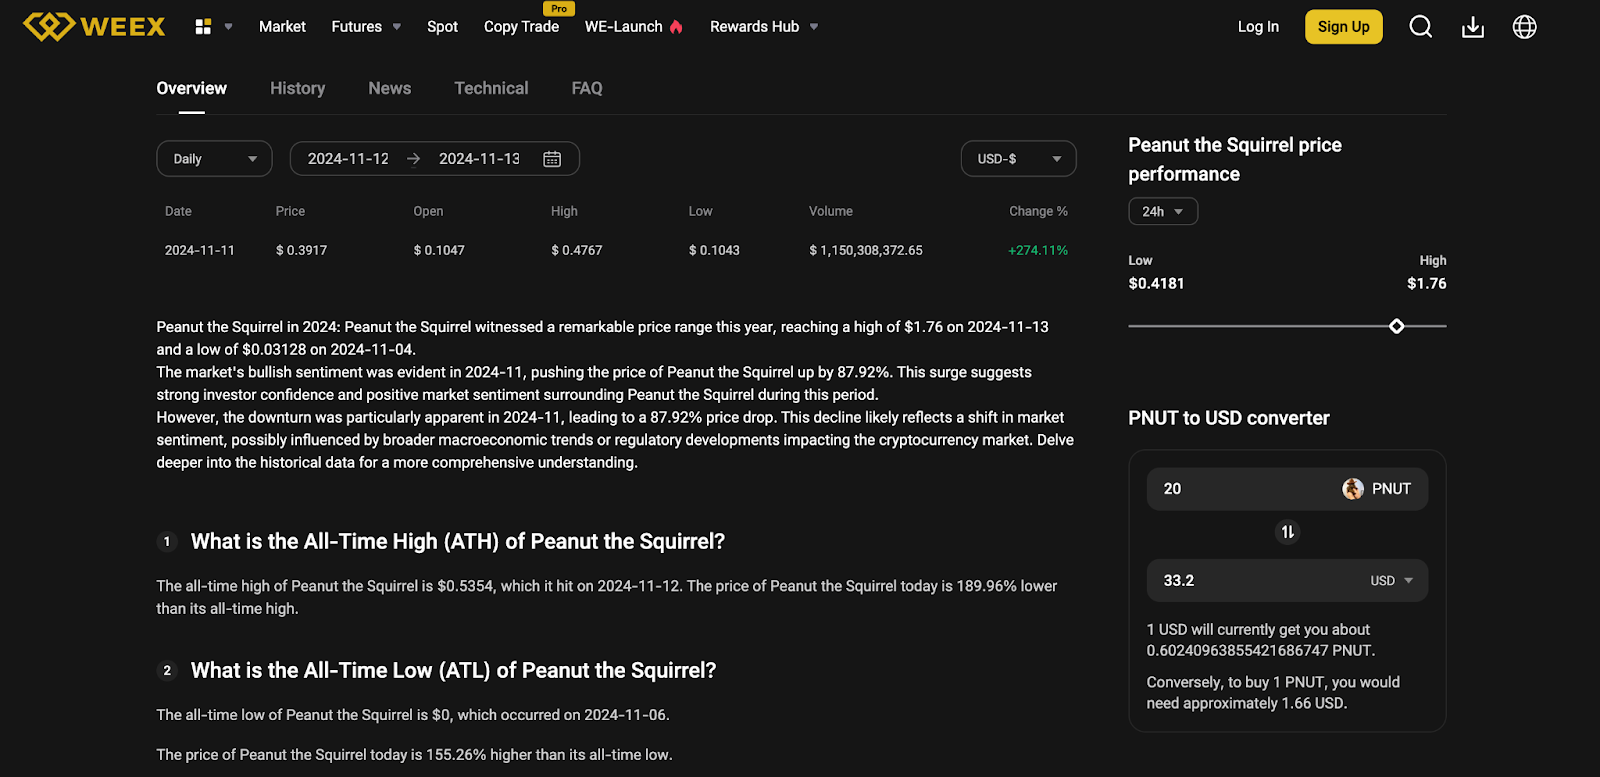Click the Log In link
Screen dimensions: 1600x777
(x=1258, y=27)
